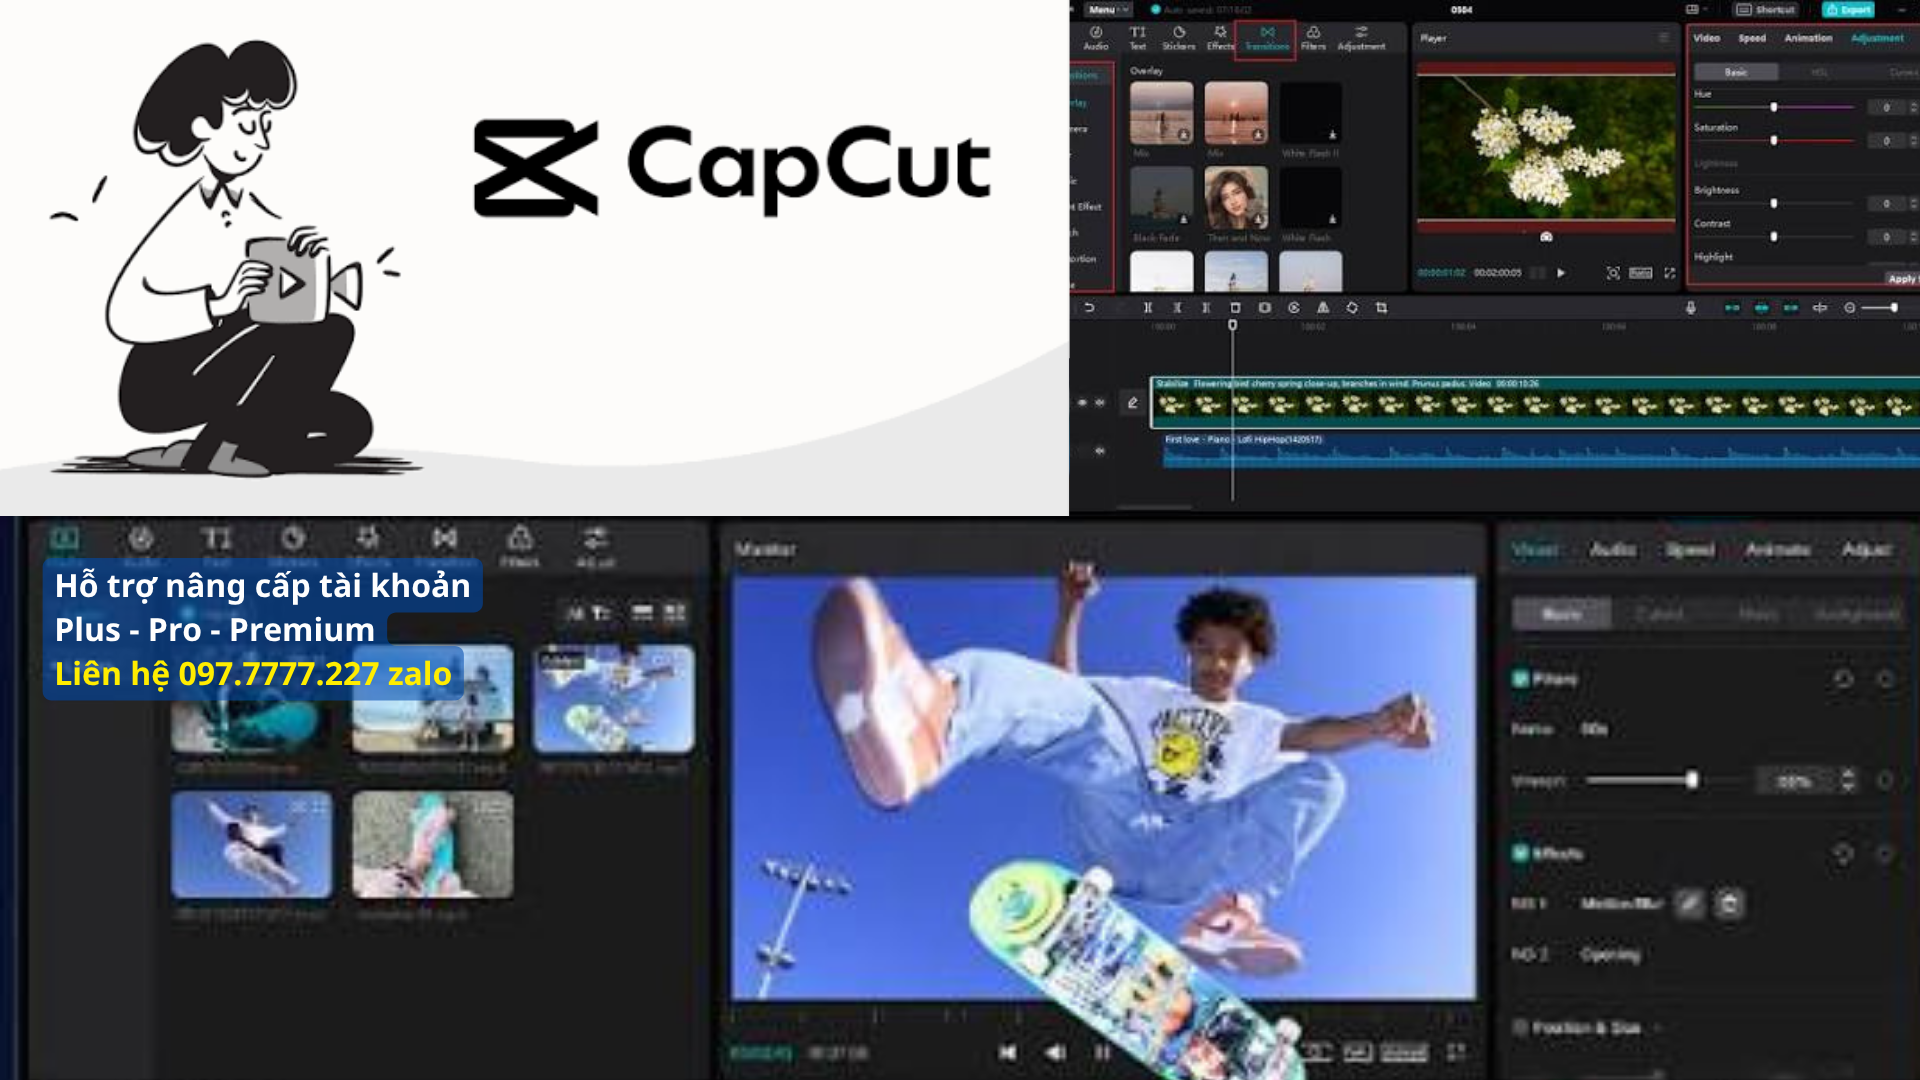This screenshot has width=1920, height=1080.
Task: Select the Cutout sub-tab in lower inspector
Action: point(1660,614)
